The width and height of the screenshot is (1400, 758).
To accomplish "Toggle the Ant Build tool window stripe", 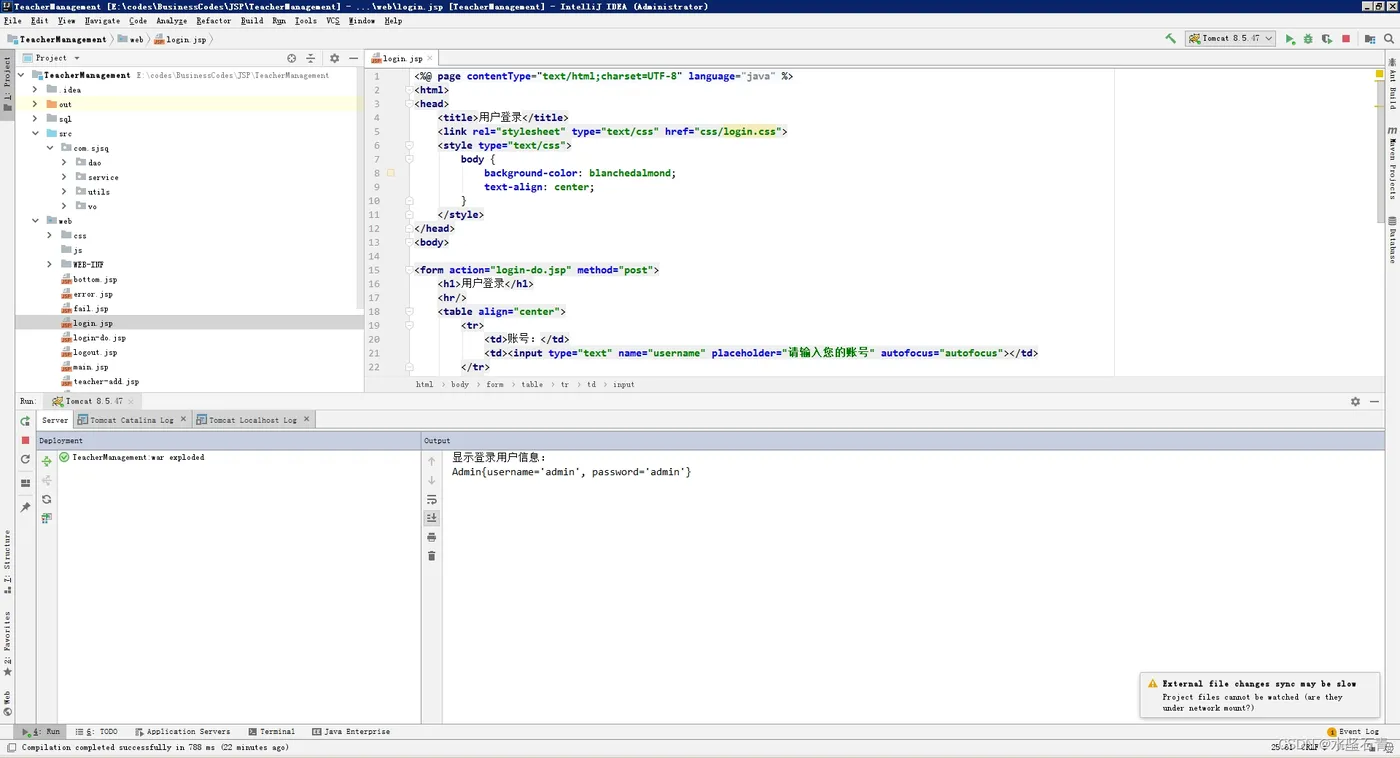I will point(1392,83).
